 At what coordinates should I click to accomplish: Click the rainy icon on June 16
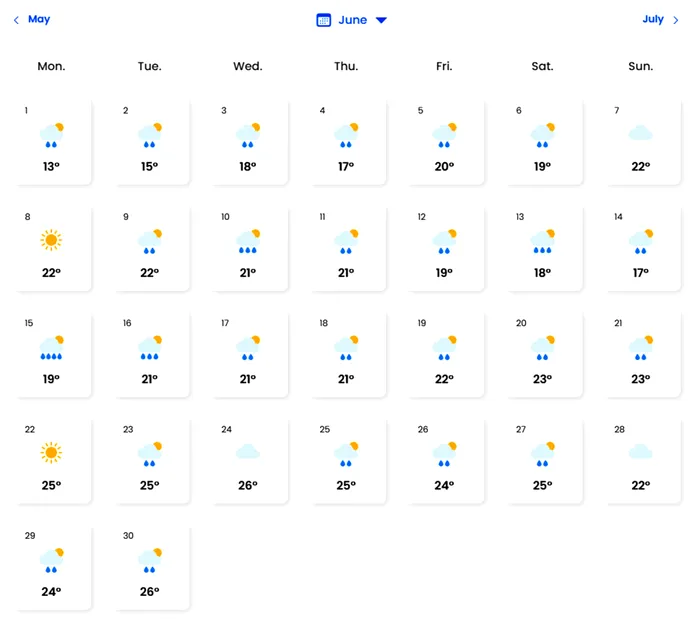(x=150, y=348)
